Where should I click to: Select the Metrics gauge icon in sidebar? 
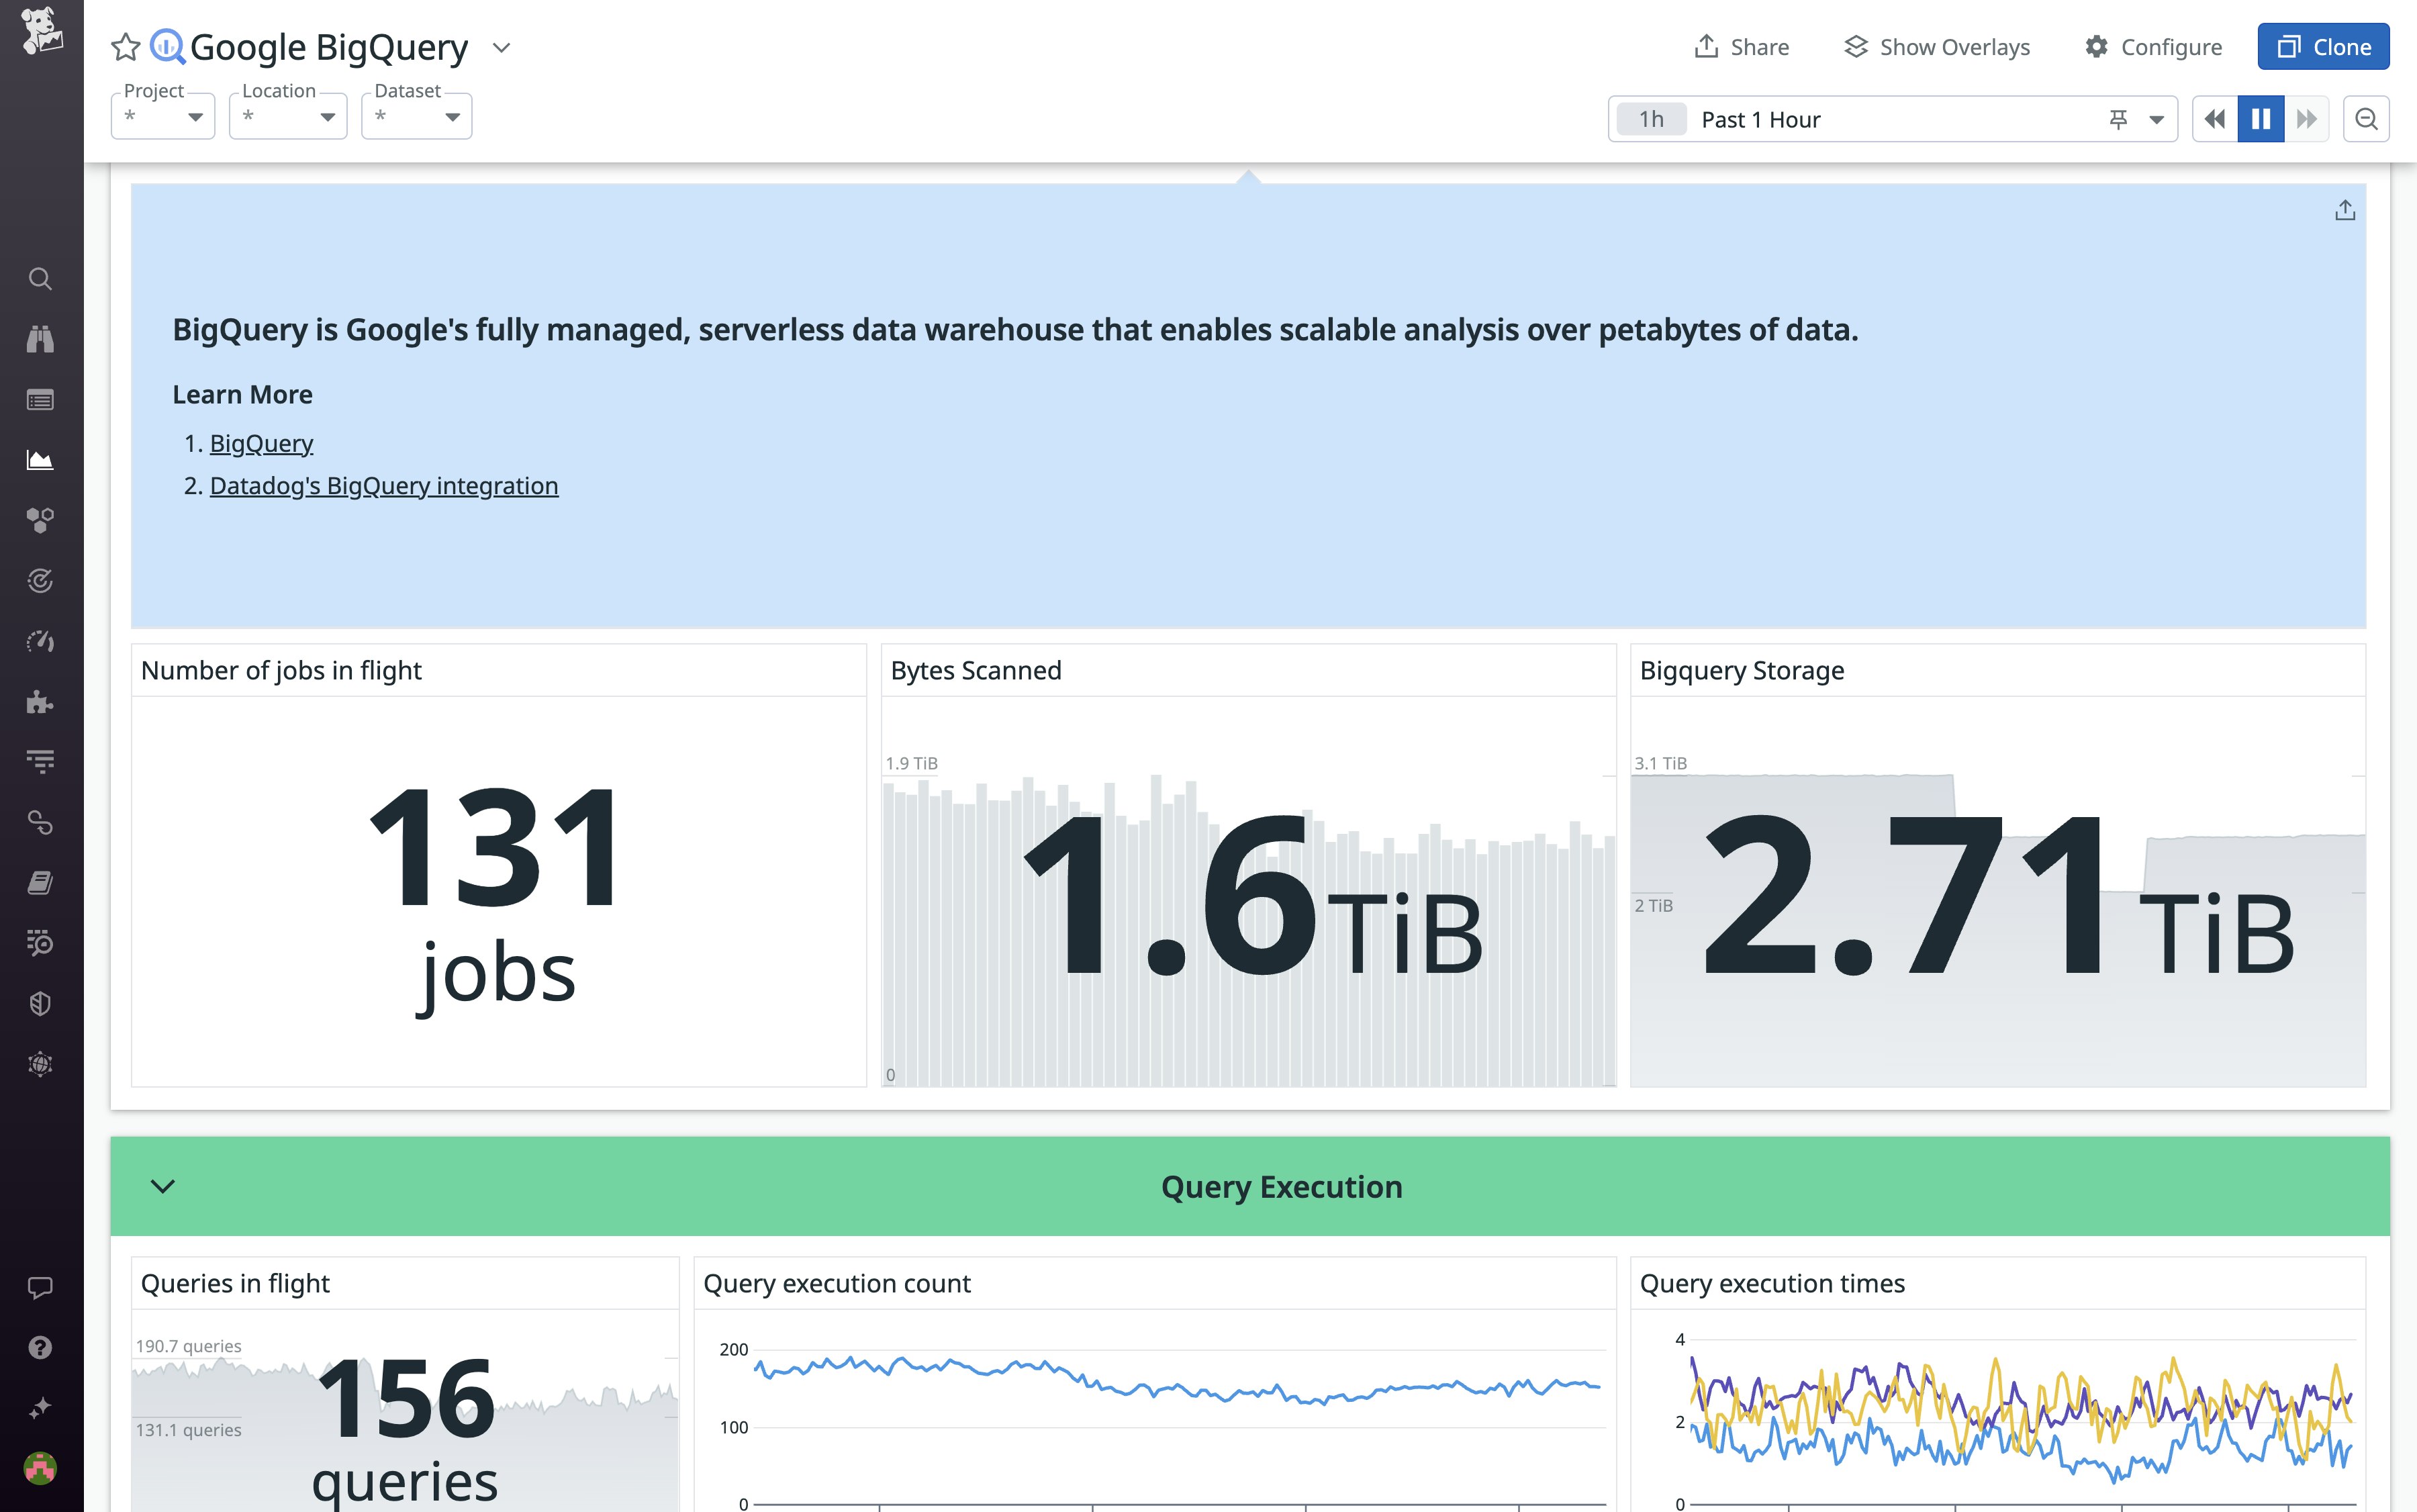(x=40, y=641)
